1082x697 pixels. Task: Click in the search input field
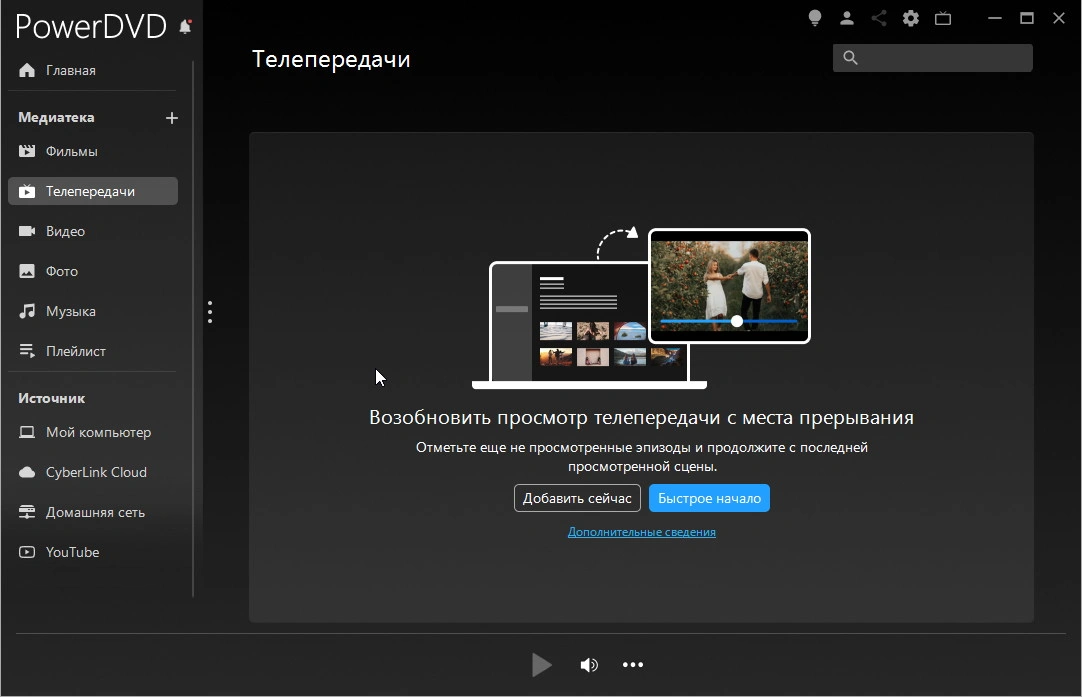(945, 58)
